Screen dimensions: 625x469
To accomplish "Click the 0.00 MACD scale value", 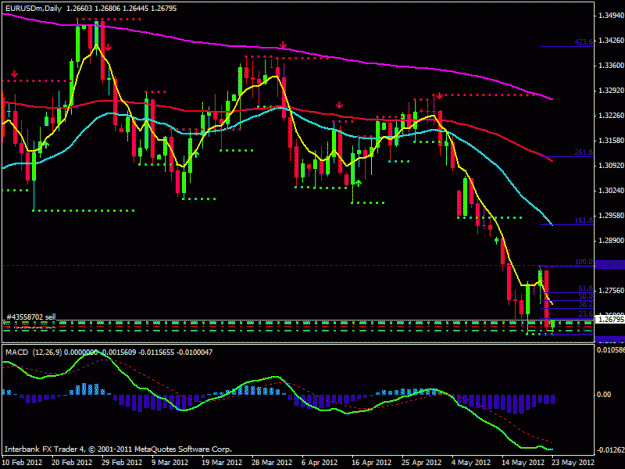I will pos(604,394).
